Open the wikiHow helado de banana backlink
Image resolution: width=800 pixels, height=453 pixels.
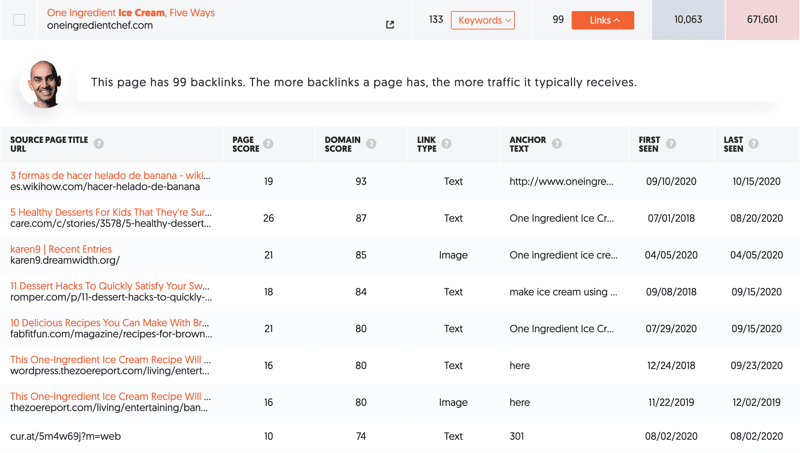(110, 175)
